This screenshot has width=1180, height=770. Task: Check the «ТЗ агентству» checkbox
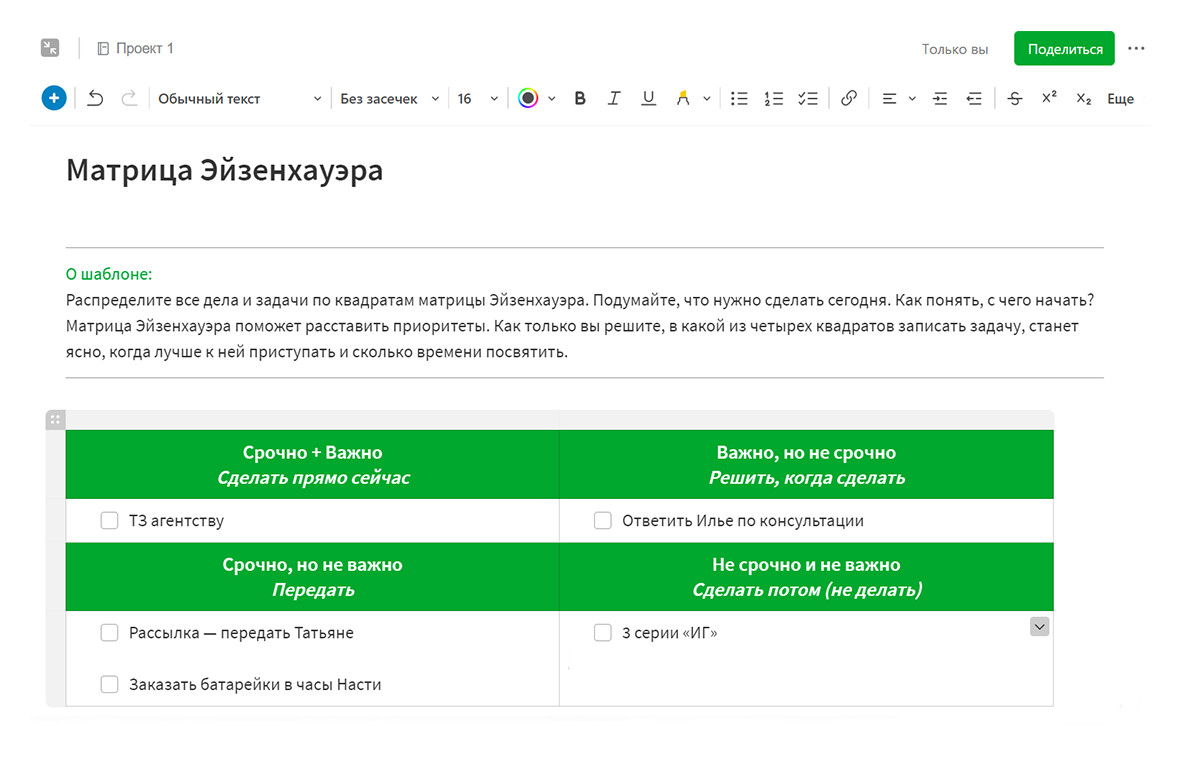[109, 520]
